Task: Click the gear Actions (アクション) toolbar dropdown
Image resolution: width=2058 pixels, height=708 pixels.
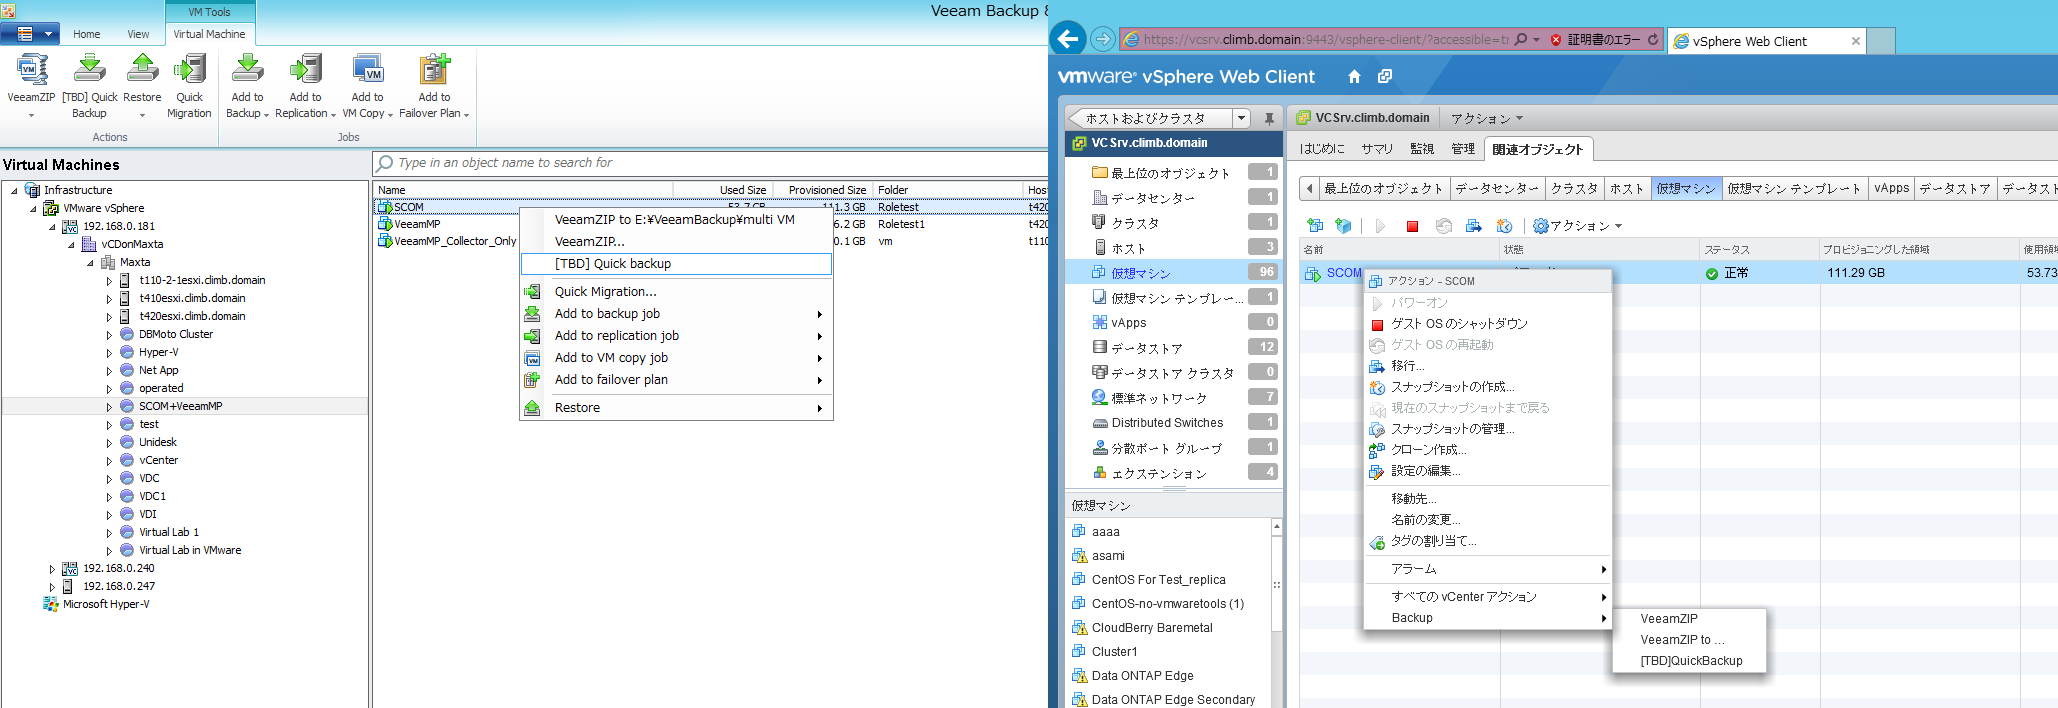Action: [x=1577, y=226]
